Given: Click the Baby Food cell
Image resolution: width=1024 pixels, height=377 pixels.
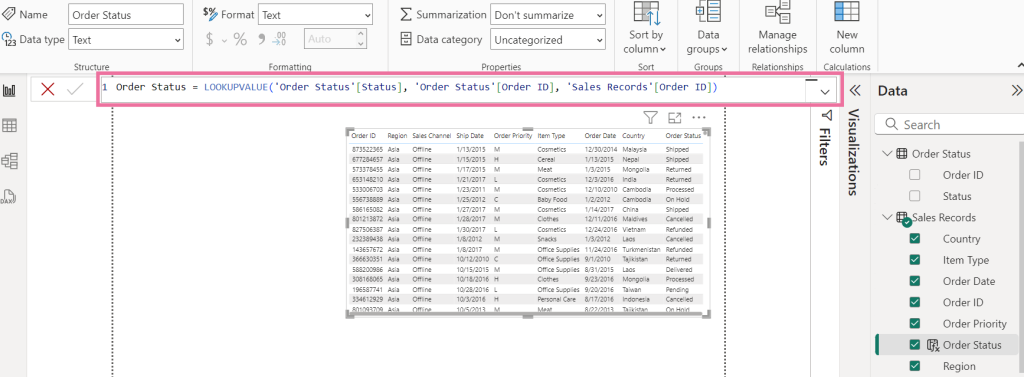Looking at the screenshot, I should (552, 199).
